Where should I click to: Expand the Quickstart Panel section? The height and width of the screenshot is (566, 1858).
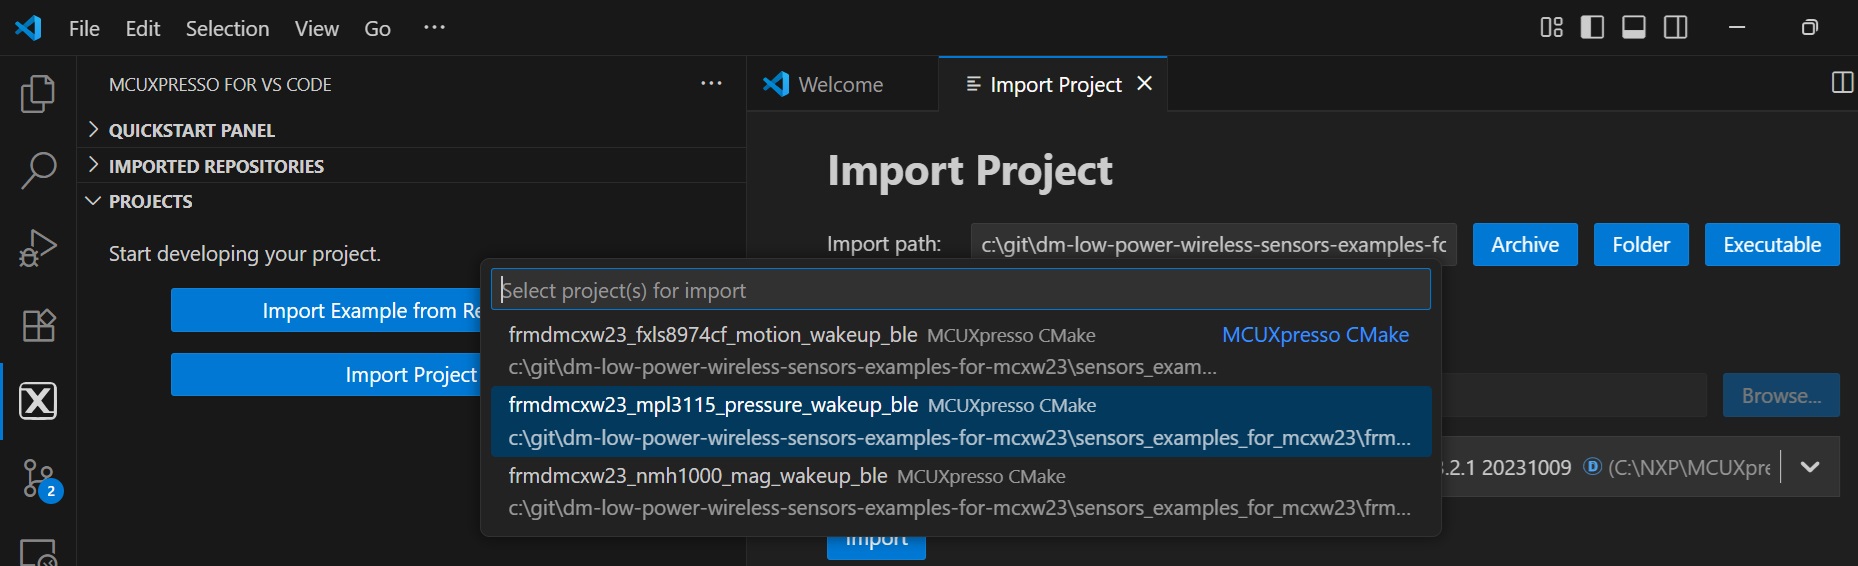191,130
